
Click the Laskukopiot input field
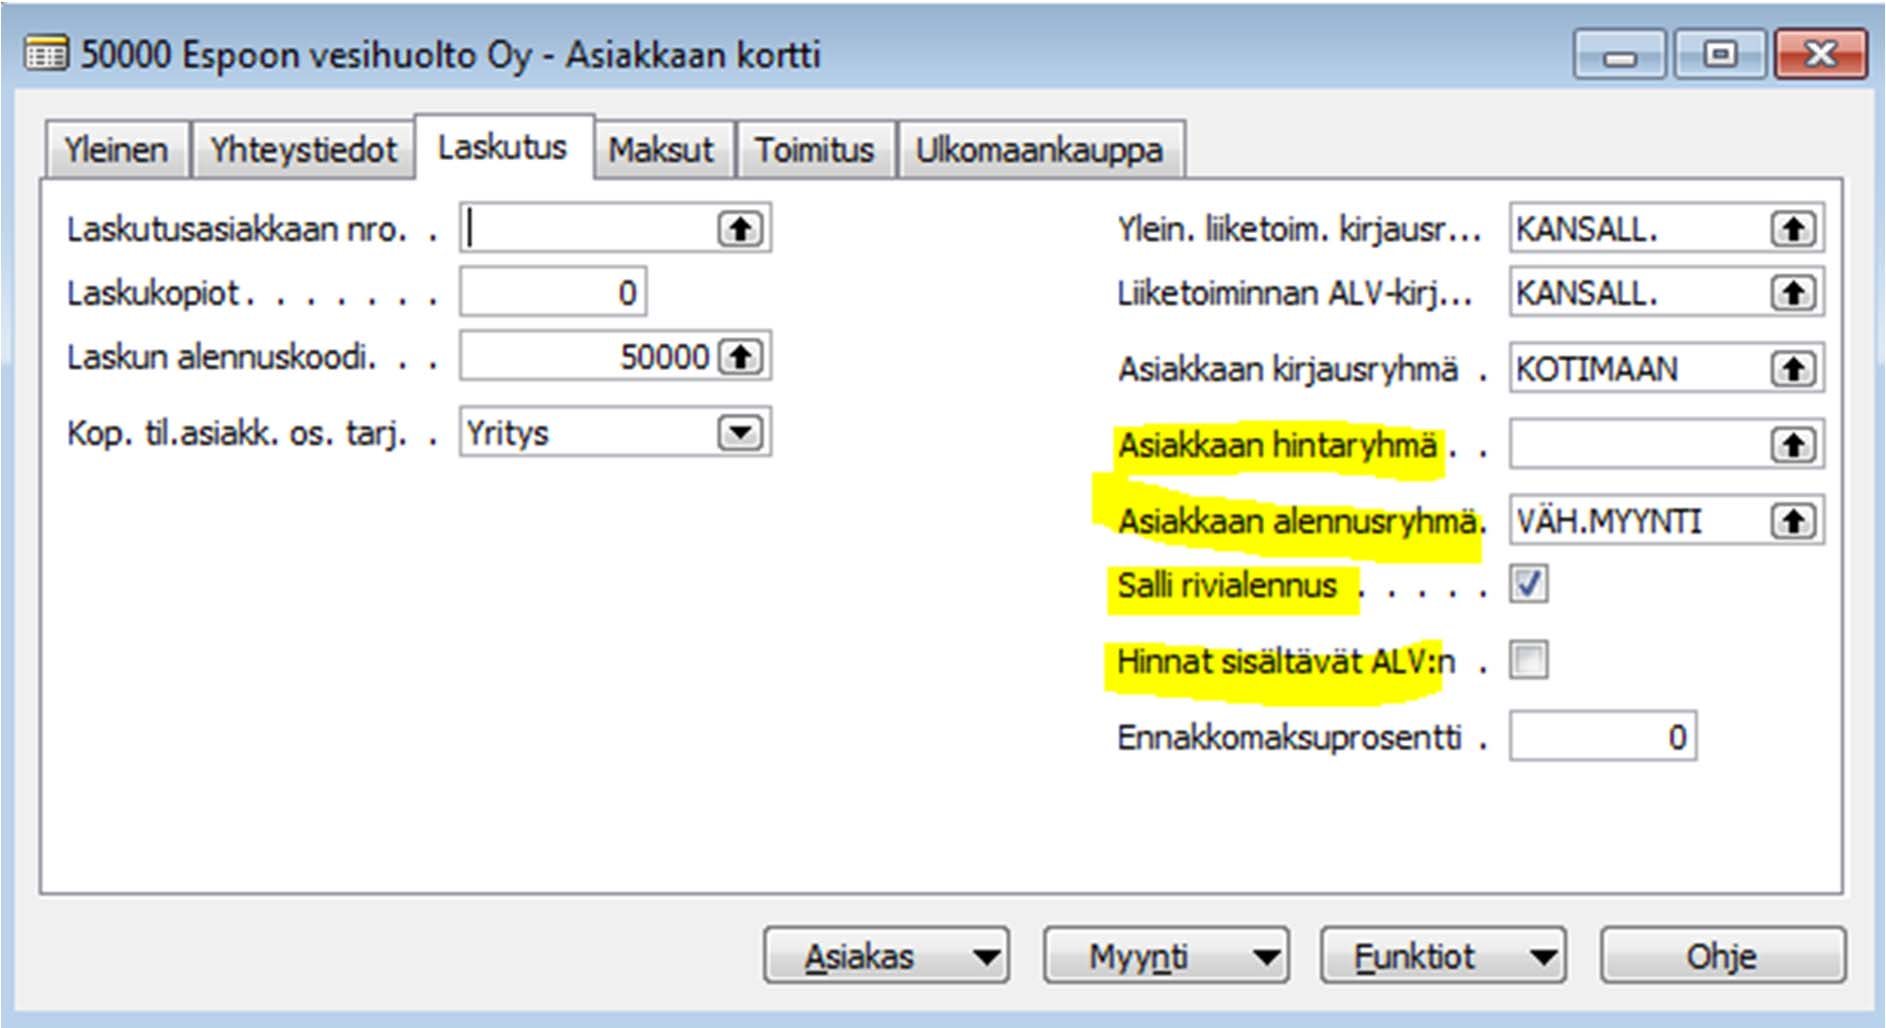pos(553,293)
